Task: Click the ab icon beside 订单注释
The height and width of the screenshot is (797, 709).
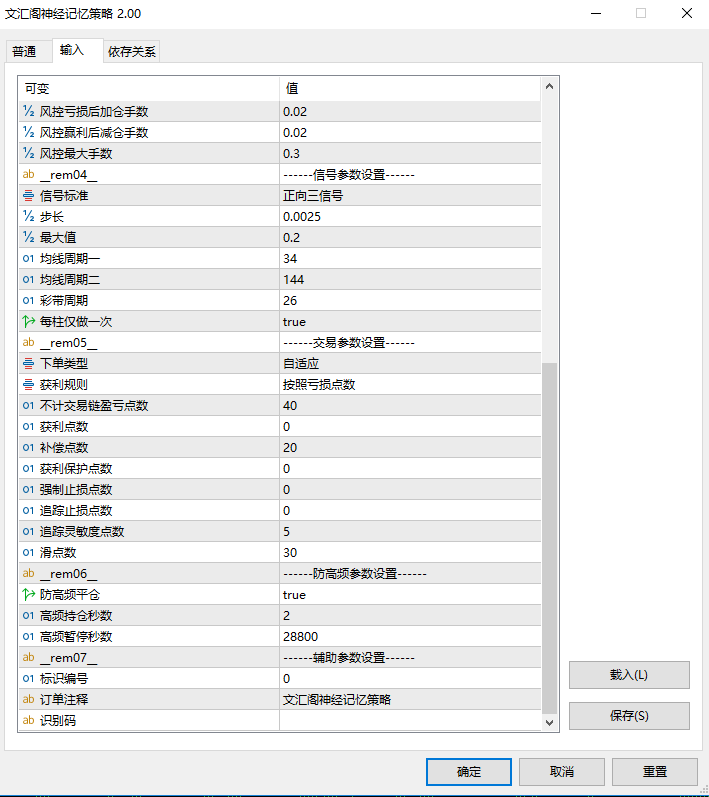Action: (28, 700)
